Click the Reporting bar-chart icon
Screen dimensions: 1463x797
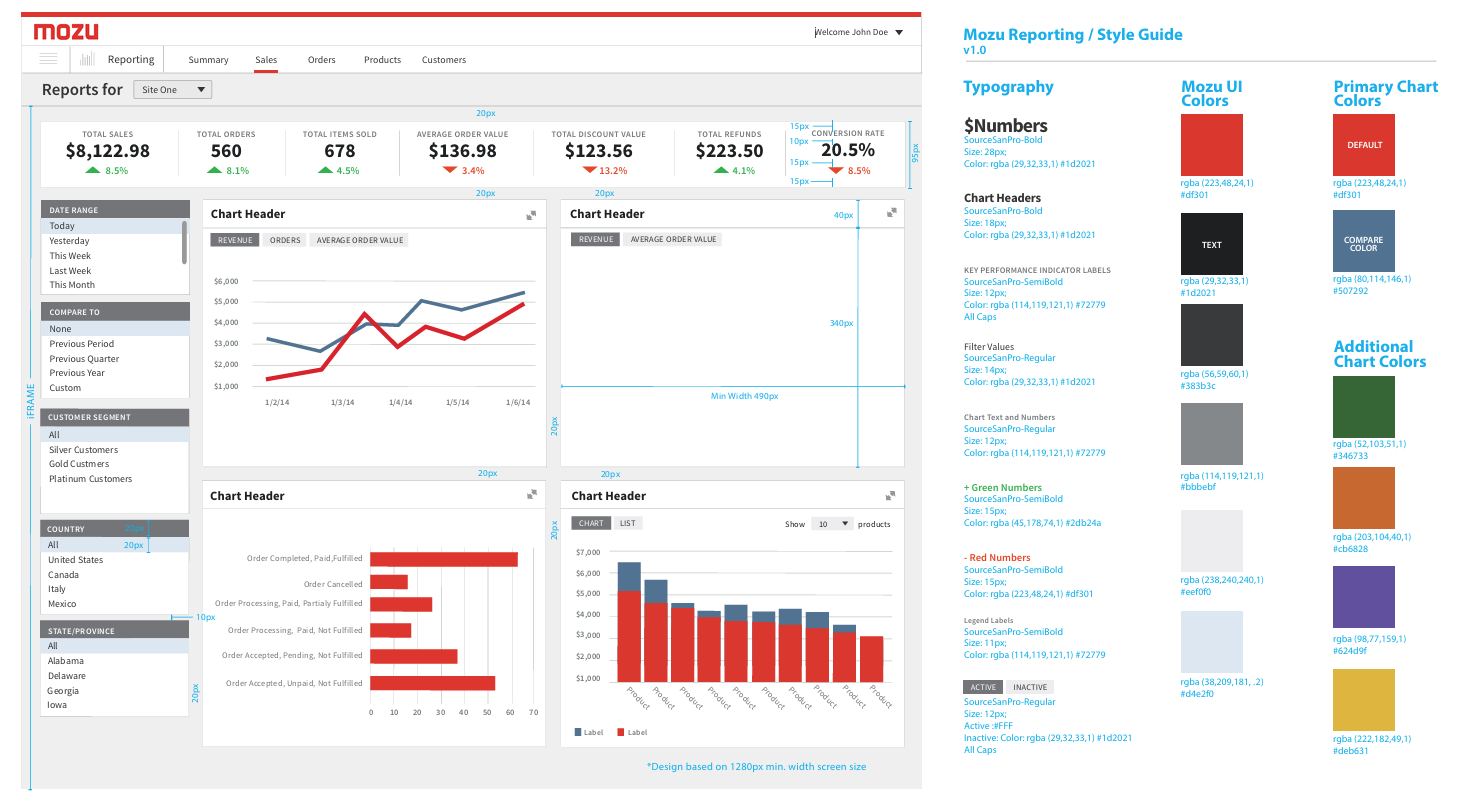pyautogui.click(x=87, y=59)
